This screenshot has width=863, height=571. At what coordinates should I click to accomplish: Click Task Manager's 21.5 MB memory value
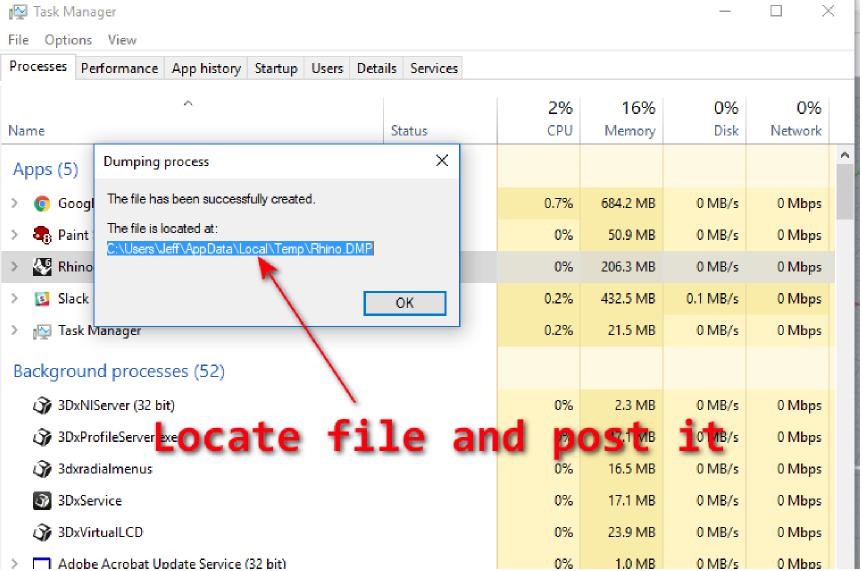tap(632, 330)
